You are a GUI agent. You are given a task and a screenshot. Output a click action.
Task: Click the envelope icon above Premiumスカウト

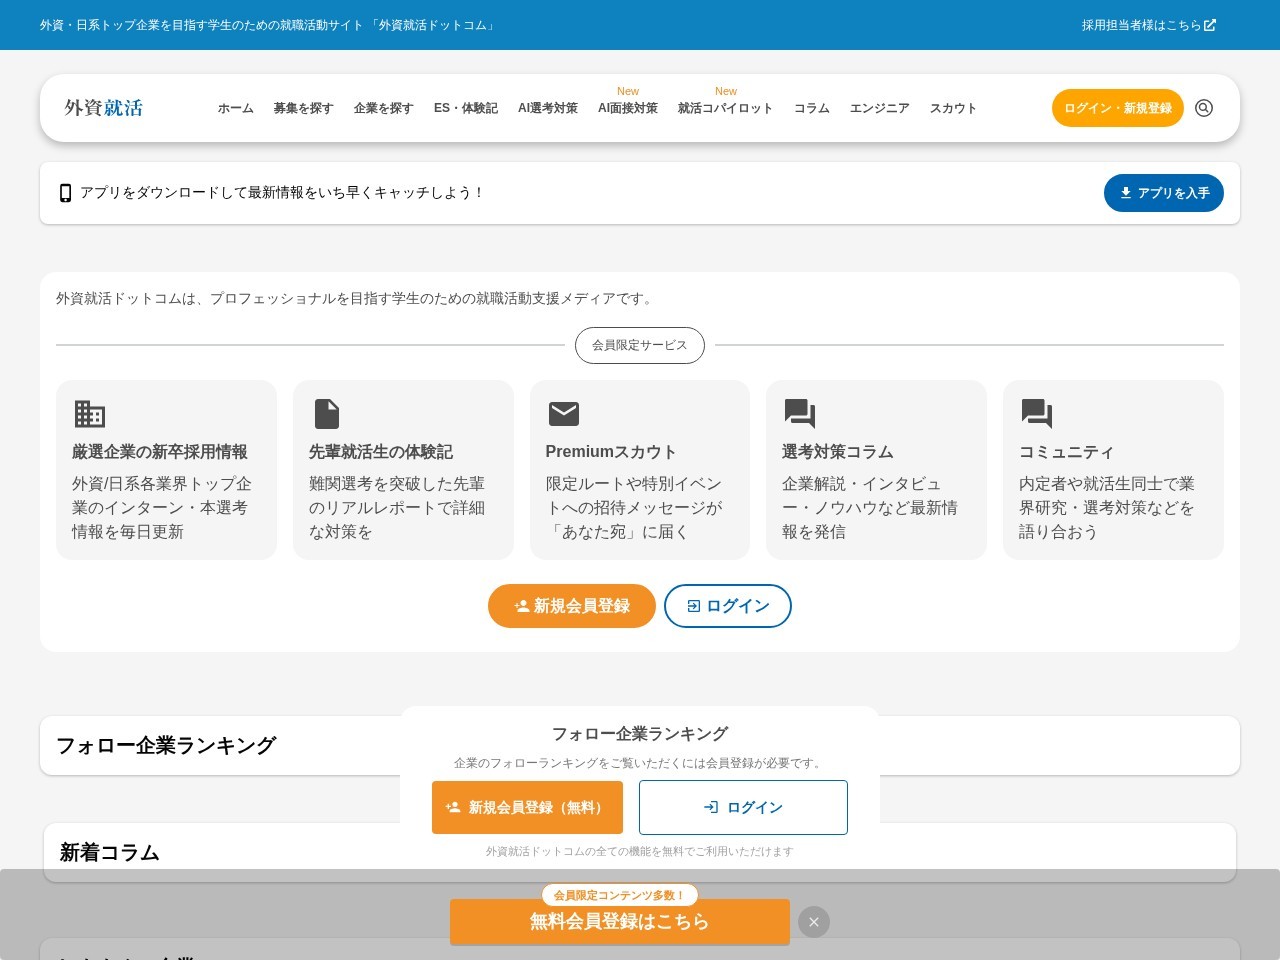(564, 413)
